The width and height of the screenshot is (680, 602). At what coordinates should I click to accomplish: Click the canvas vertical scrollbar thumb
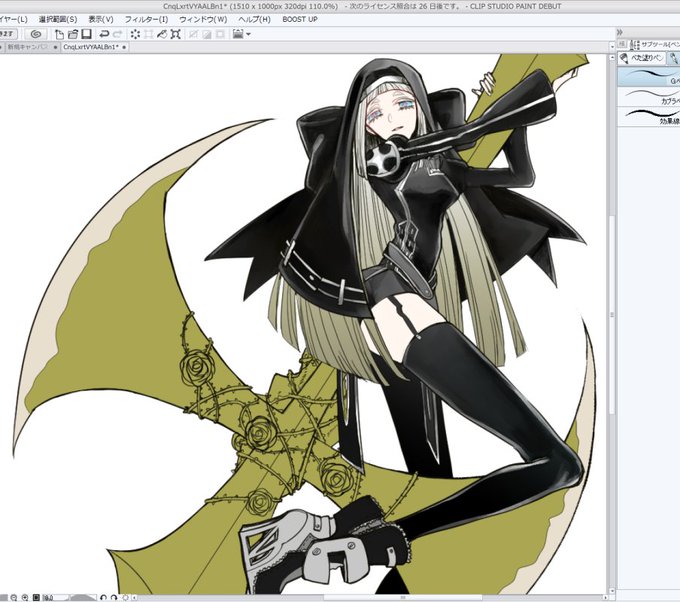tap(612, 314)
